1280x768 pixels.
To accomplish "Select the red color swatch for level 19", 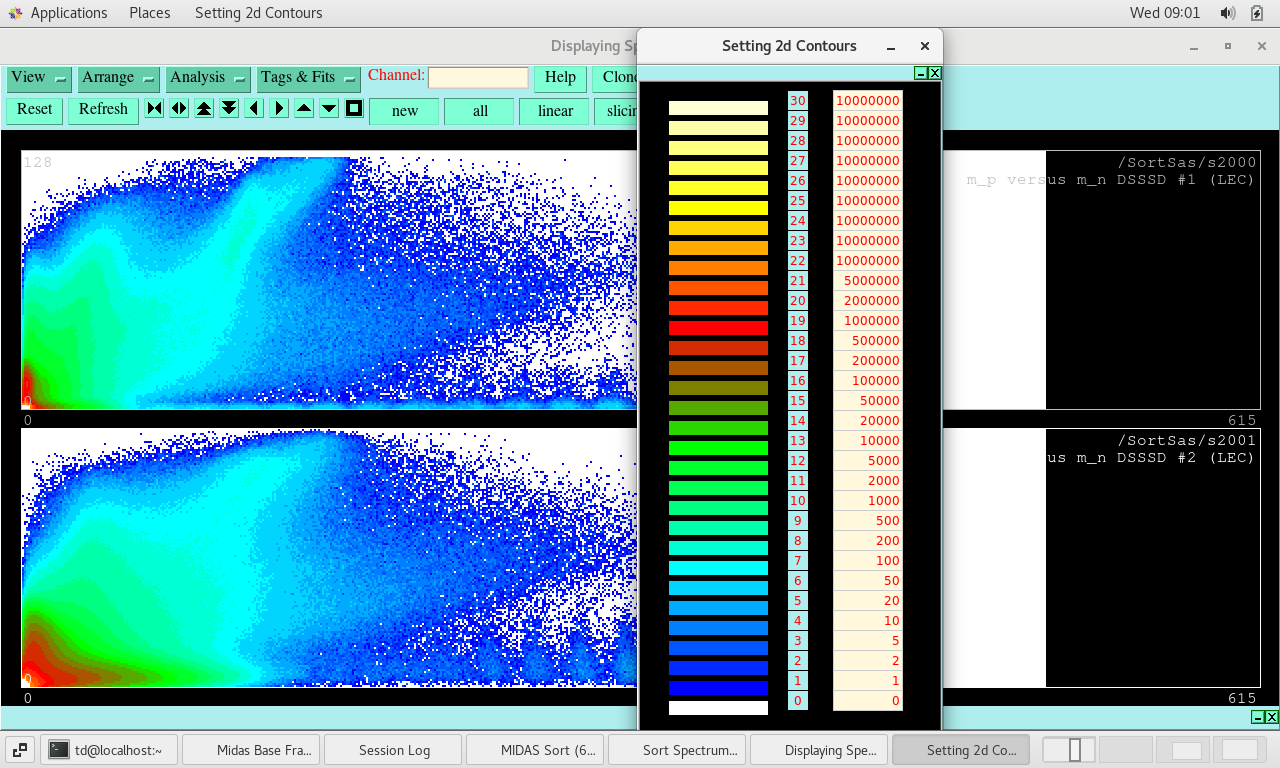I will pos(718,328).
